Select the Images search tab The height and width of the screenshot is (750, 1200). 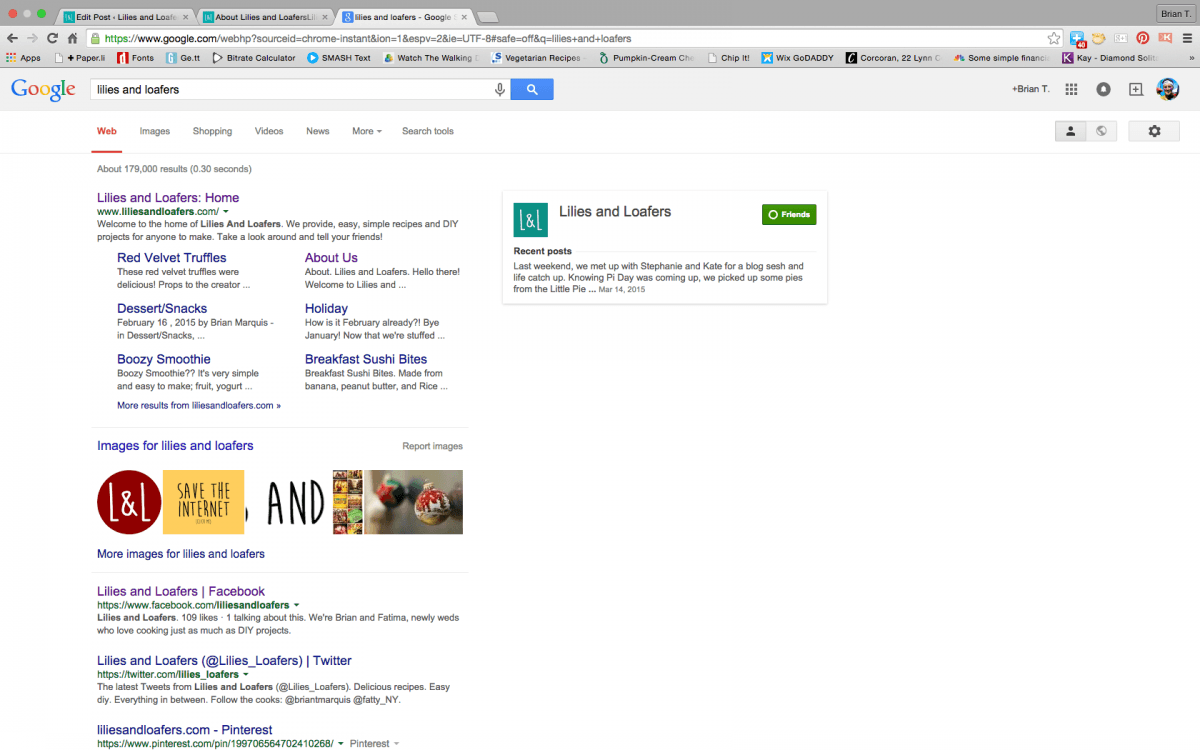tap(154, 131)
